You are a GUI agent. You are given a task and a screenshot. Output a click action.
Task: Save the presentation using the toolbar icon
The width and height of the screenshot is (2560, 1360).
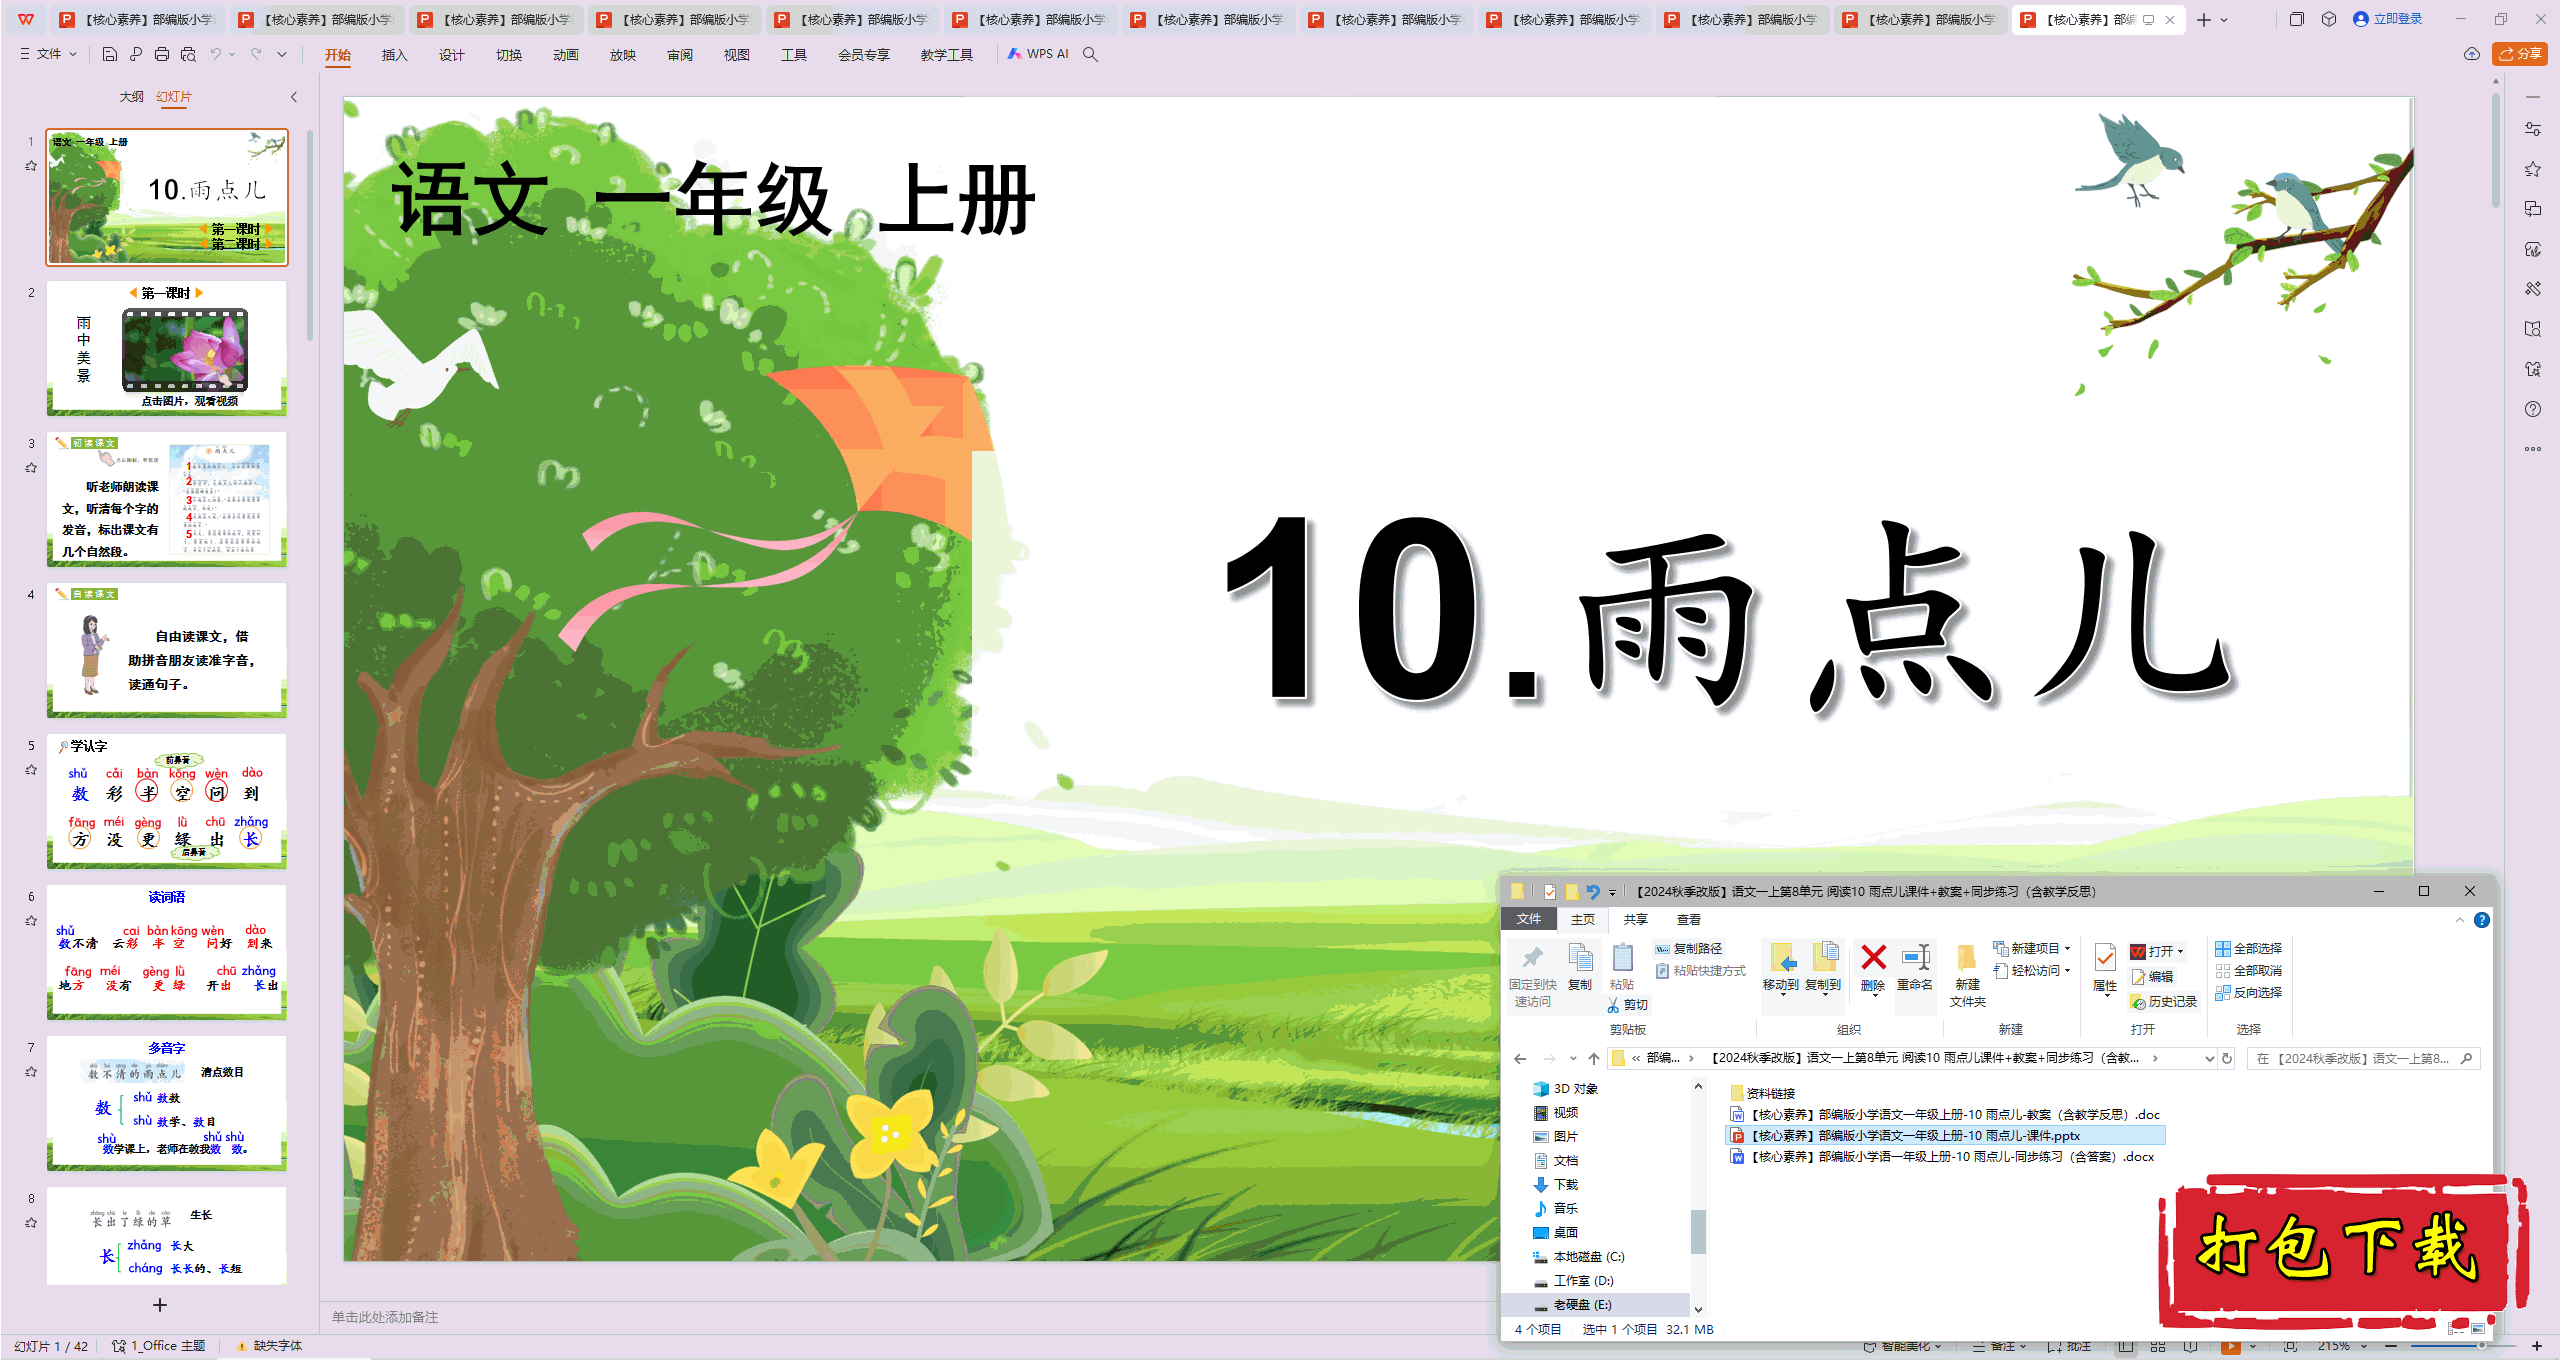click(x=110, y=55)
